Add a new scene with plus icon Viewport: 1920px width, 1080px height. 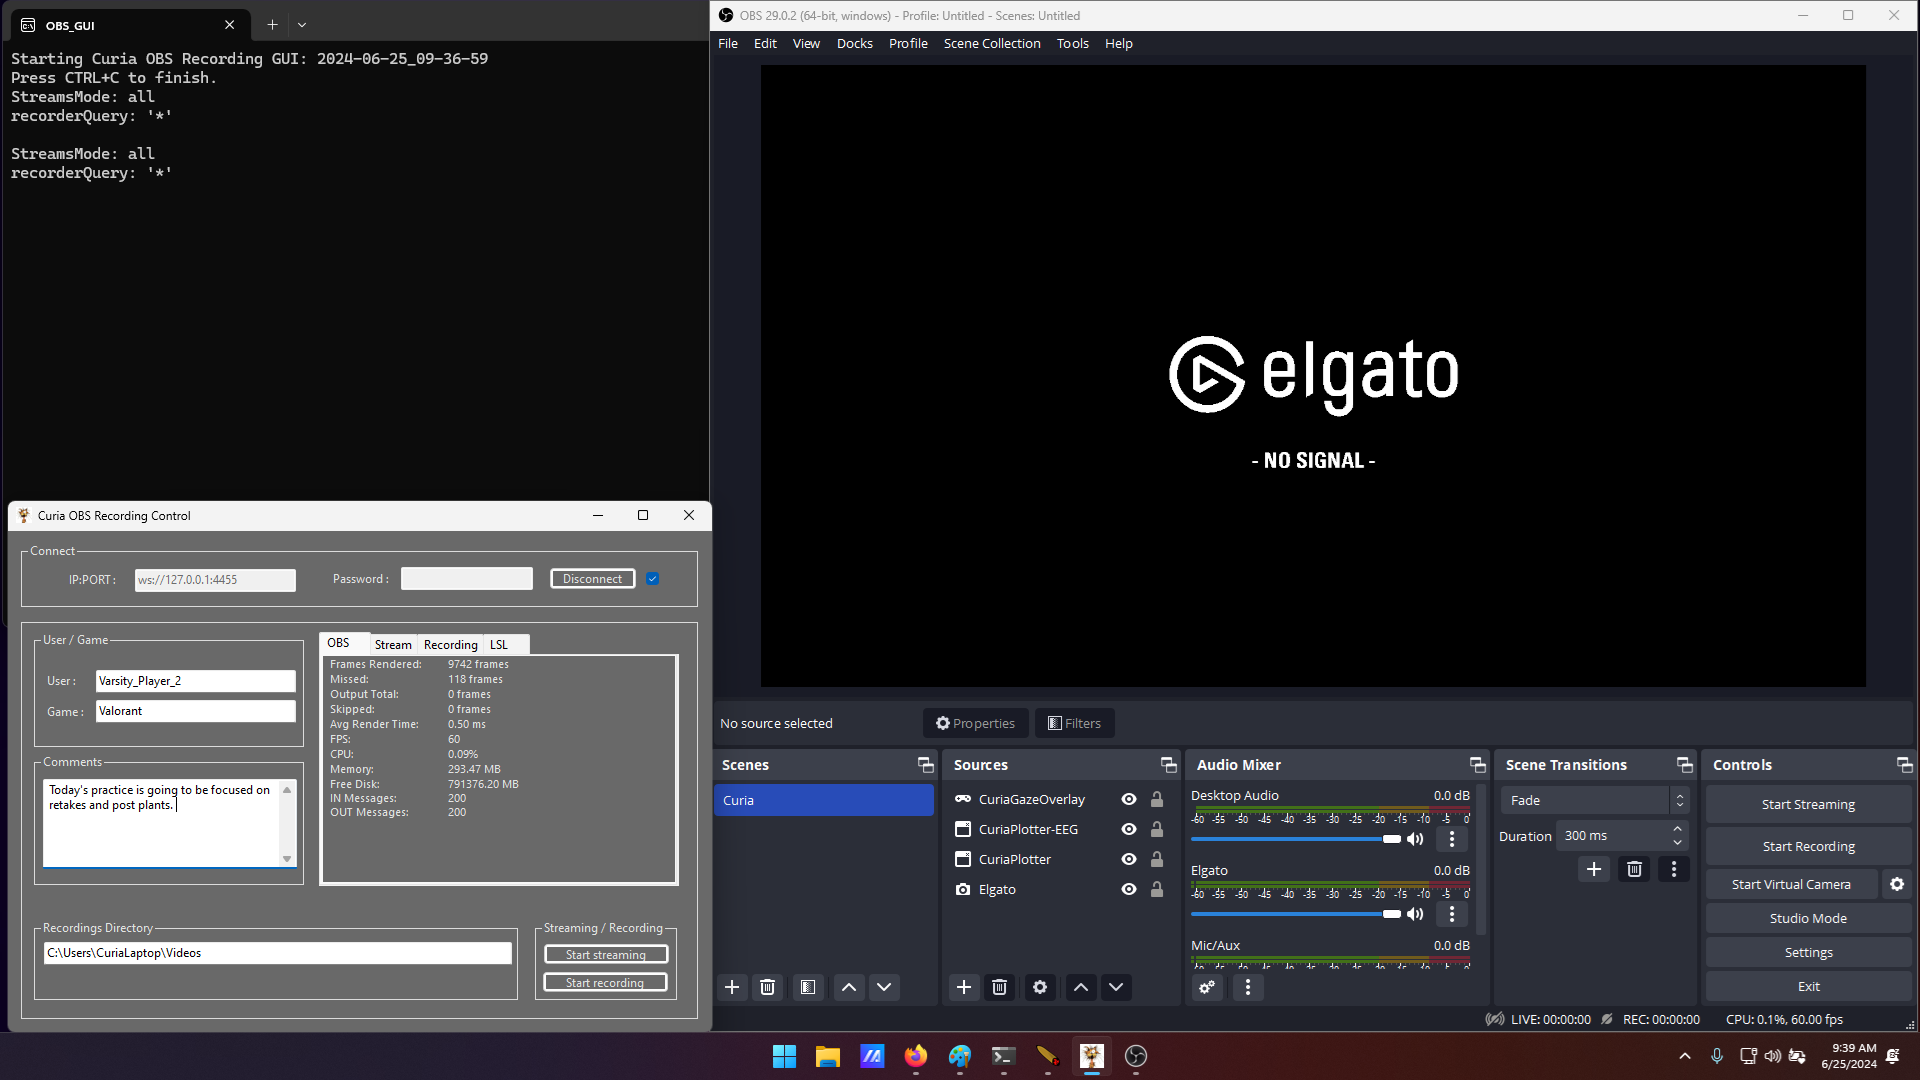(732, 987)
